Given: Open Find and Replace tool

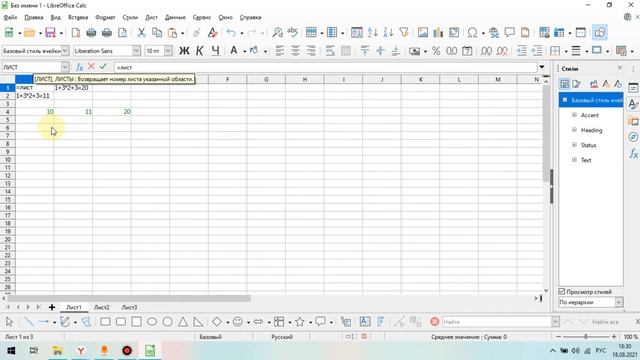Looking at the screenshot, I should point(278,33).
